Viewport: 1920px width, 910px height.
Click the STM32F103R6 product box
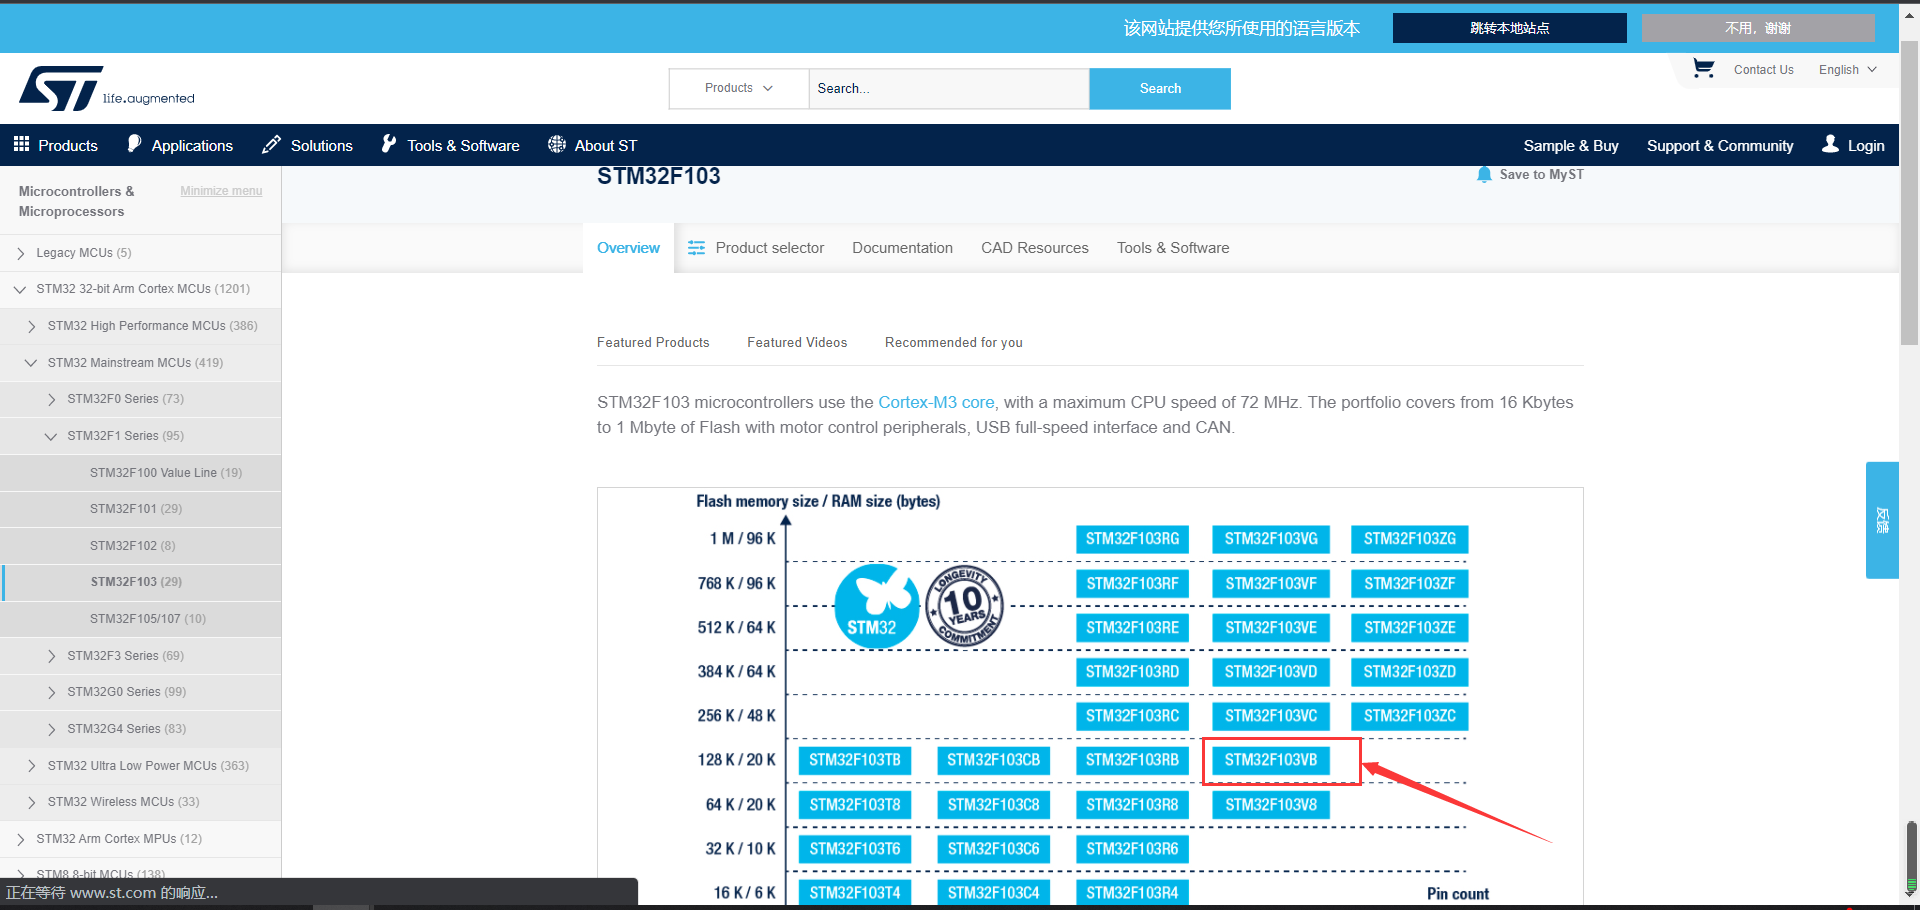[x=1132, y=849]
